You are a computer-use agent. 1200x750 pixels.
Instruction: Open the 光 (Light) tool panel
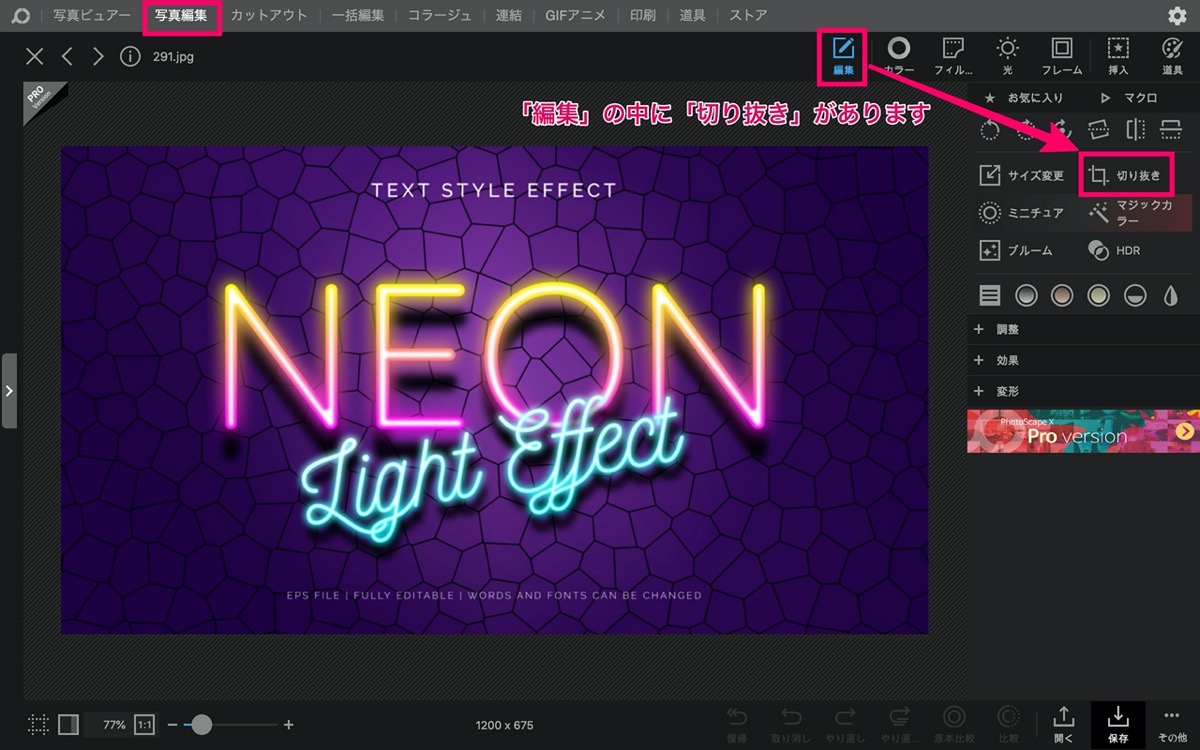pyautogui.click(x=1007, y=55)
